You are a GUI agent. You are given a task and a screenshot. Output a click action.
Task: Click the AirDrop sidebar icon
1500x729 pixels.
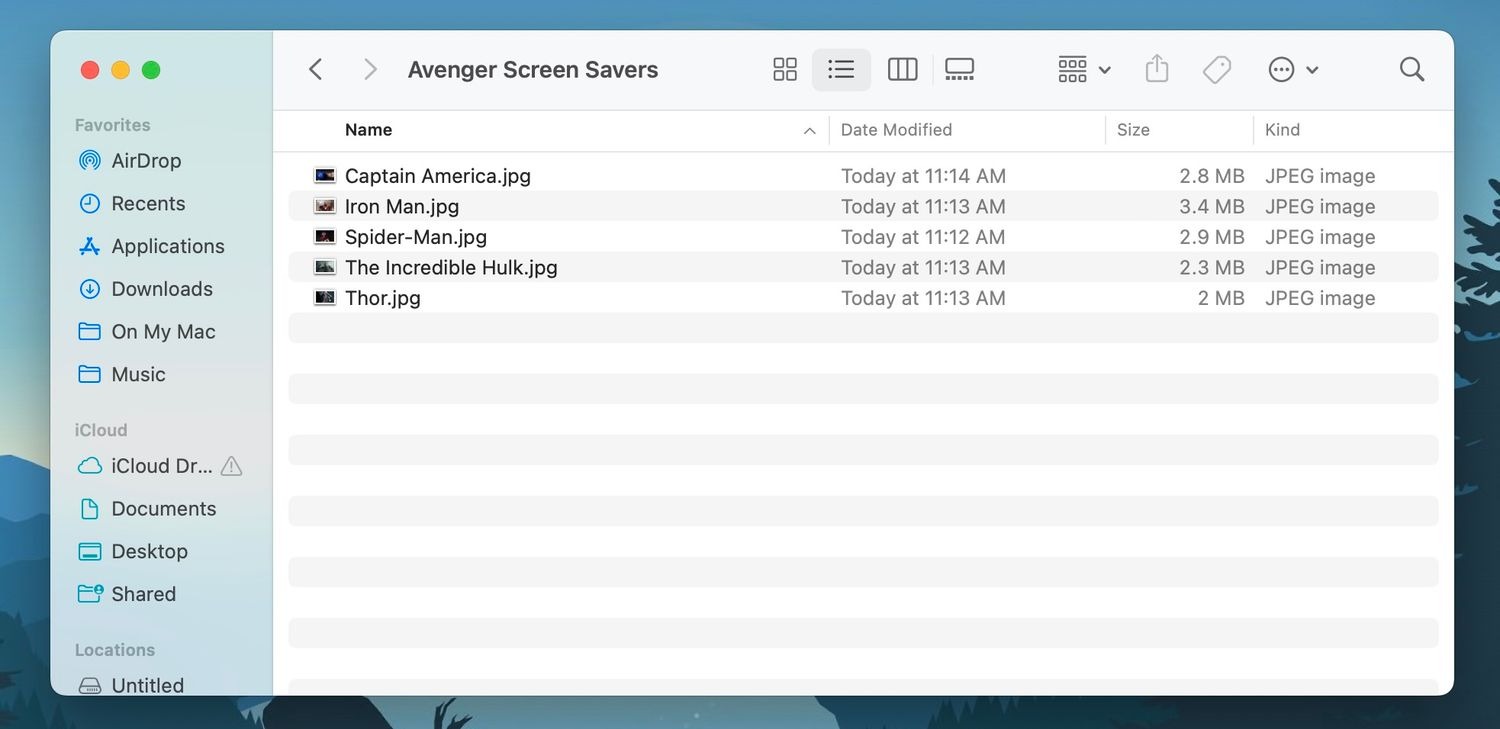point(90,160)
